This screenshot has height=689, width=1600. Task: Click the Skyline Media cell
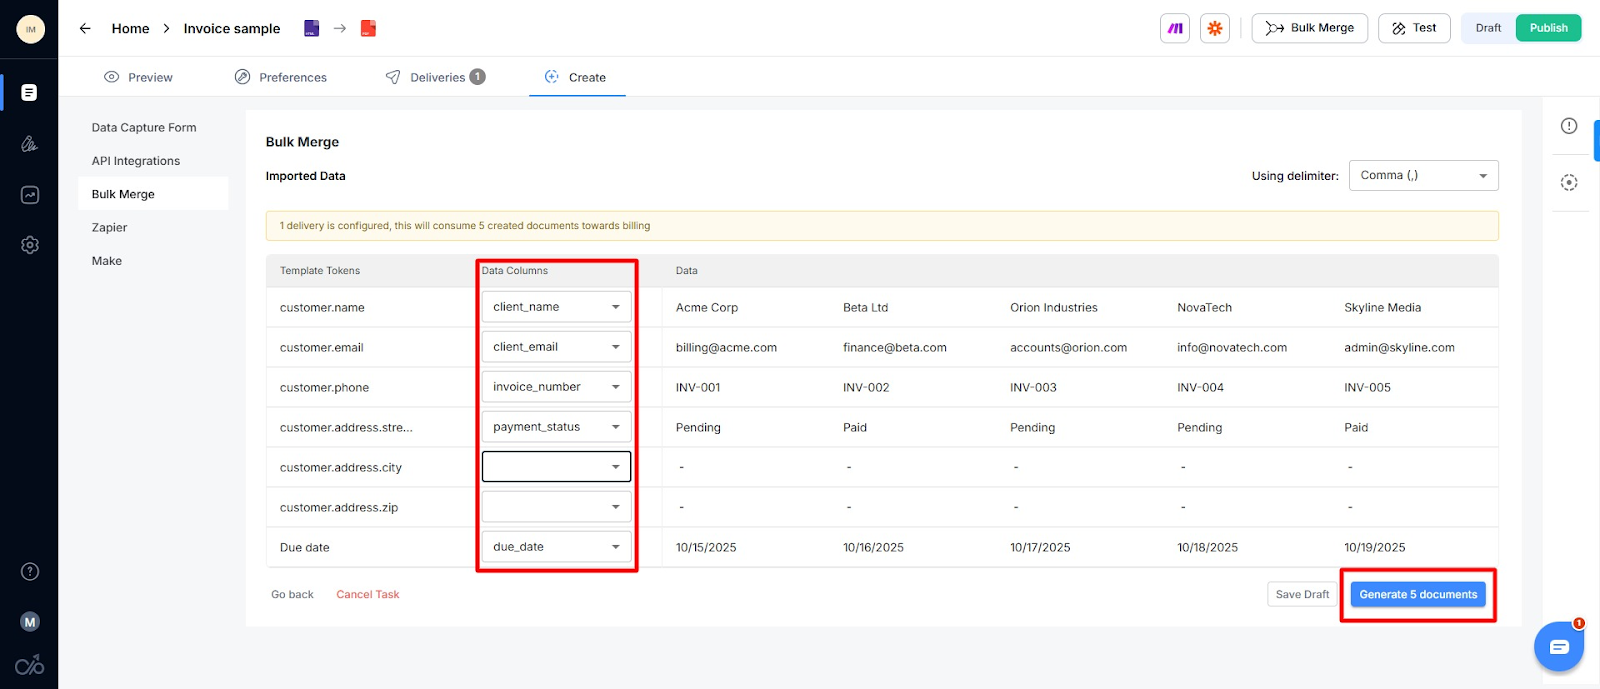pos(1382,308)
